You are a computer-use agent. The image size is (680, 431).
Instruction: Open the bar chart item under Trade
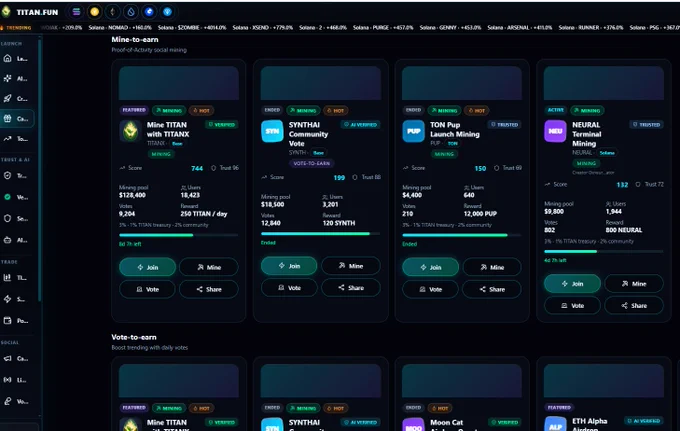tap(16, 278)
